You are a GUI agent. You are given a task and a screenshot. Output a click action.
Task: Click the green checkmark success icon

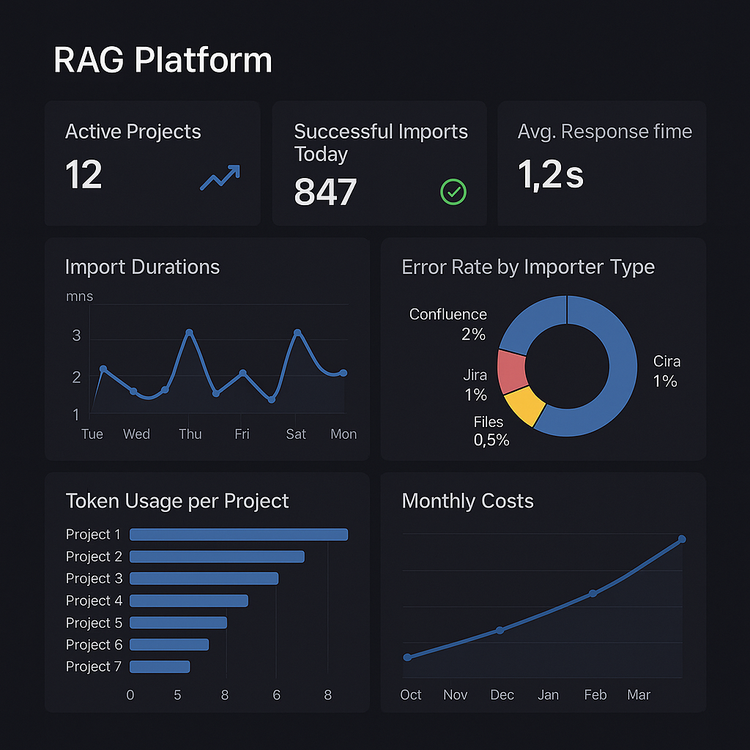click(453, 192)
